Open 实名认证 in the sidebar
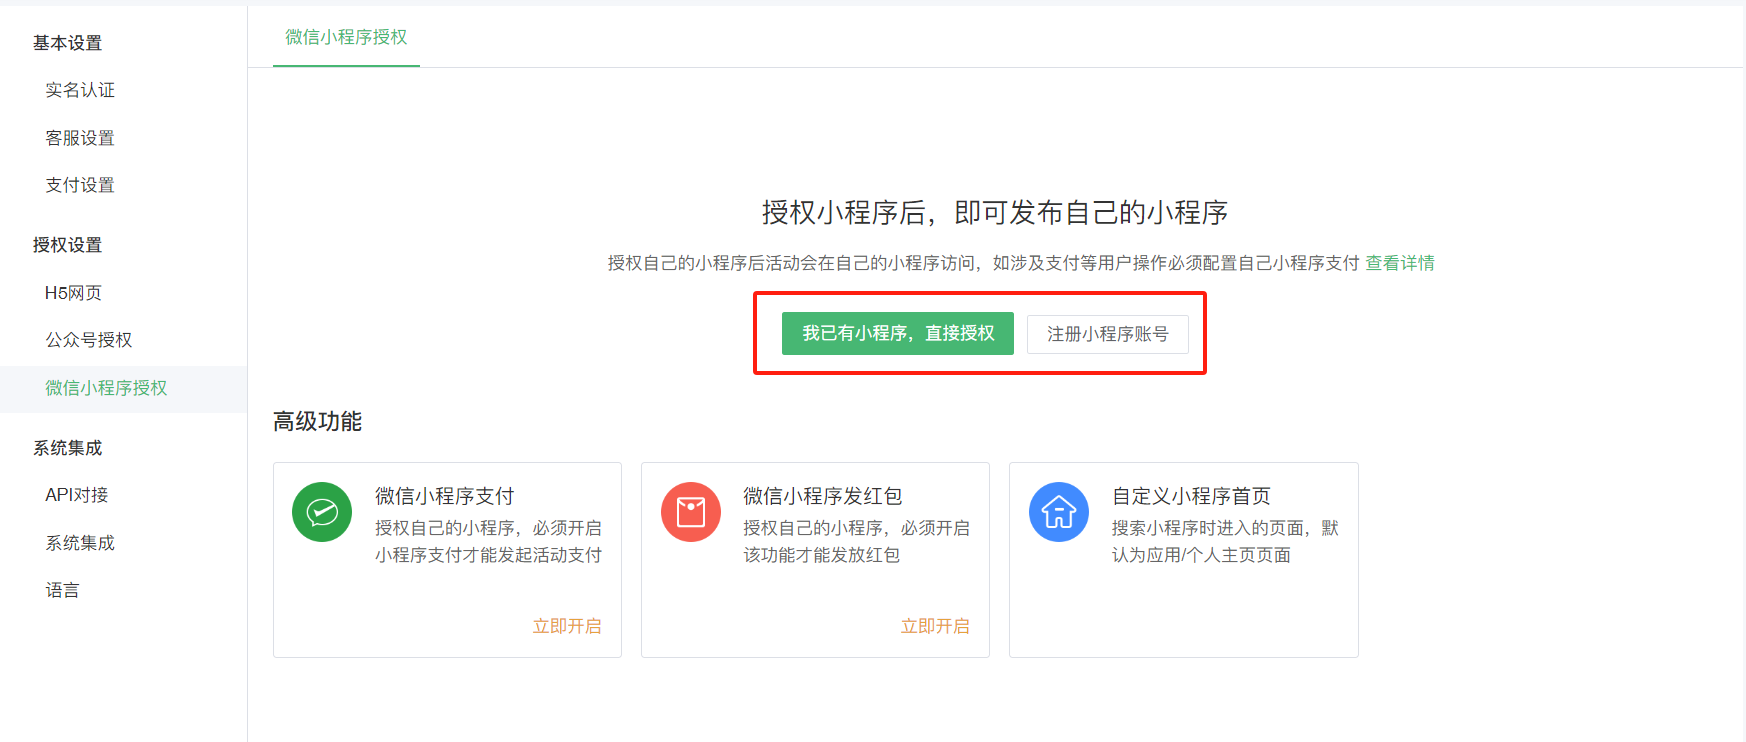The height and width of the screenshot is (742, 1746). 80,90
